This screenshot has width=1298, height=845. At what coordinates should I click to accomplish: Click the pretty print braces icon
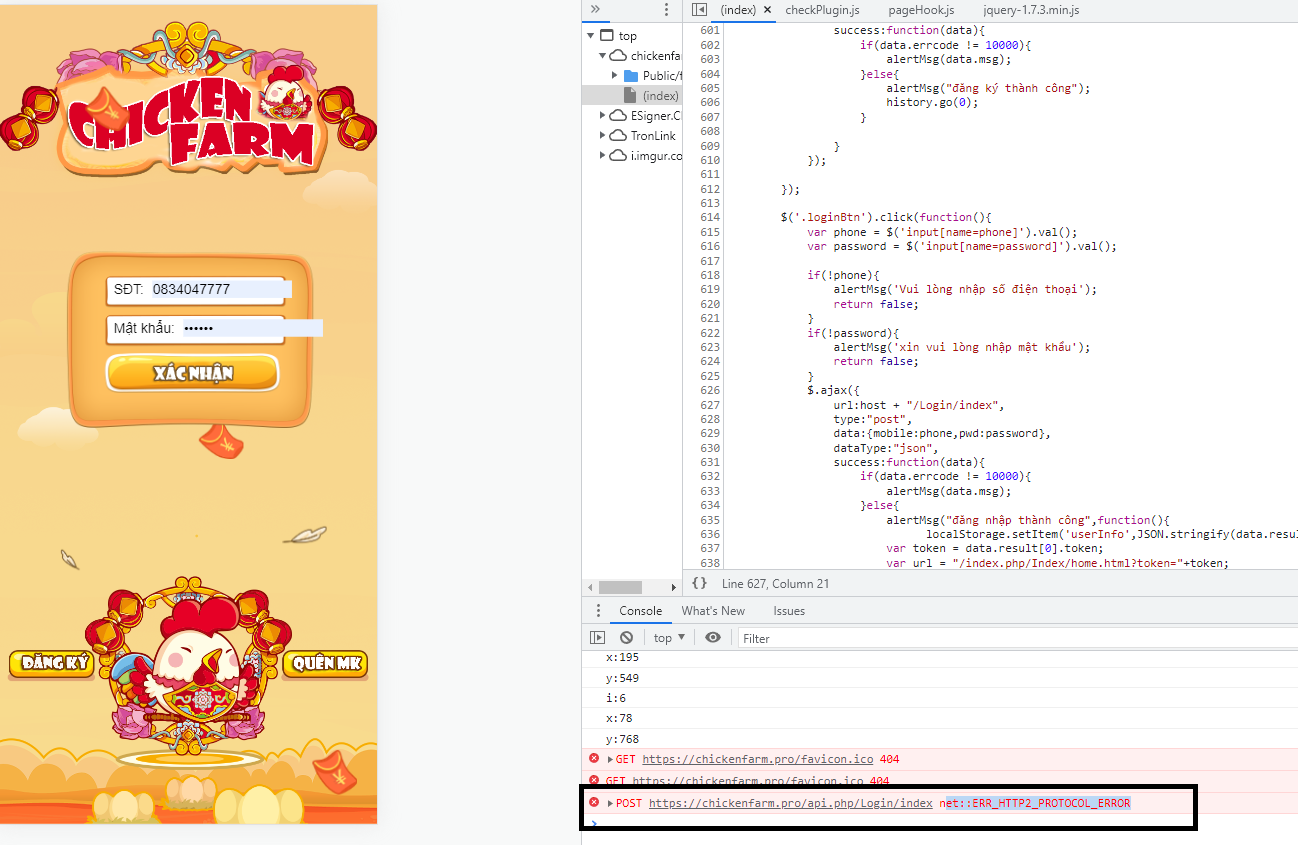coord(699,584)
